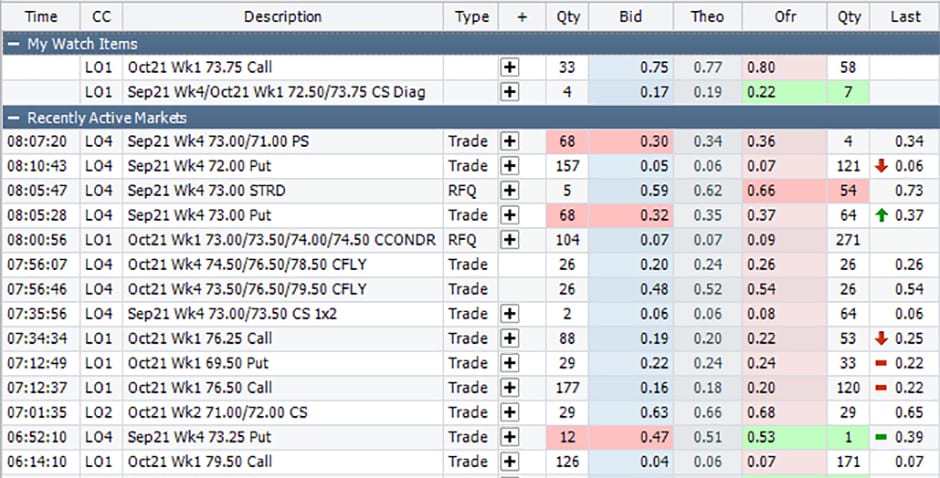Click red 0.30 bid for 73.00/71.00 PS
This screenshot has width=940, height=478.
tap(631, 141)
